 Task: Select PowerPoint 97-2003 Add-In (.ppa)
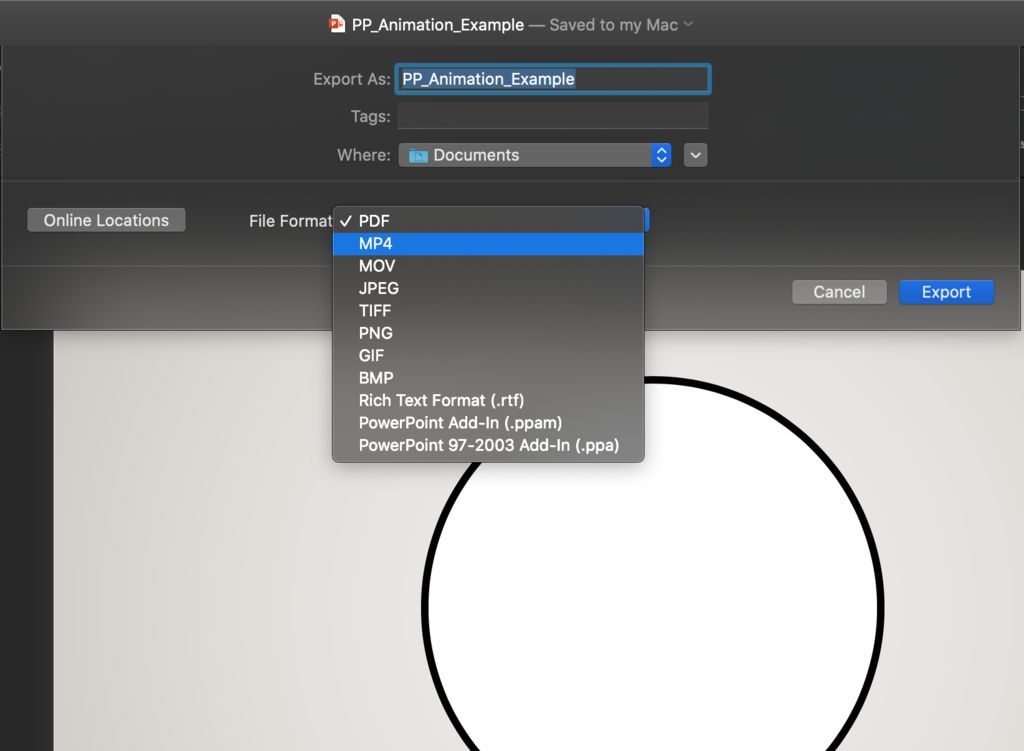[488, 445]
